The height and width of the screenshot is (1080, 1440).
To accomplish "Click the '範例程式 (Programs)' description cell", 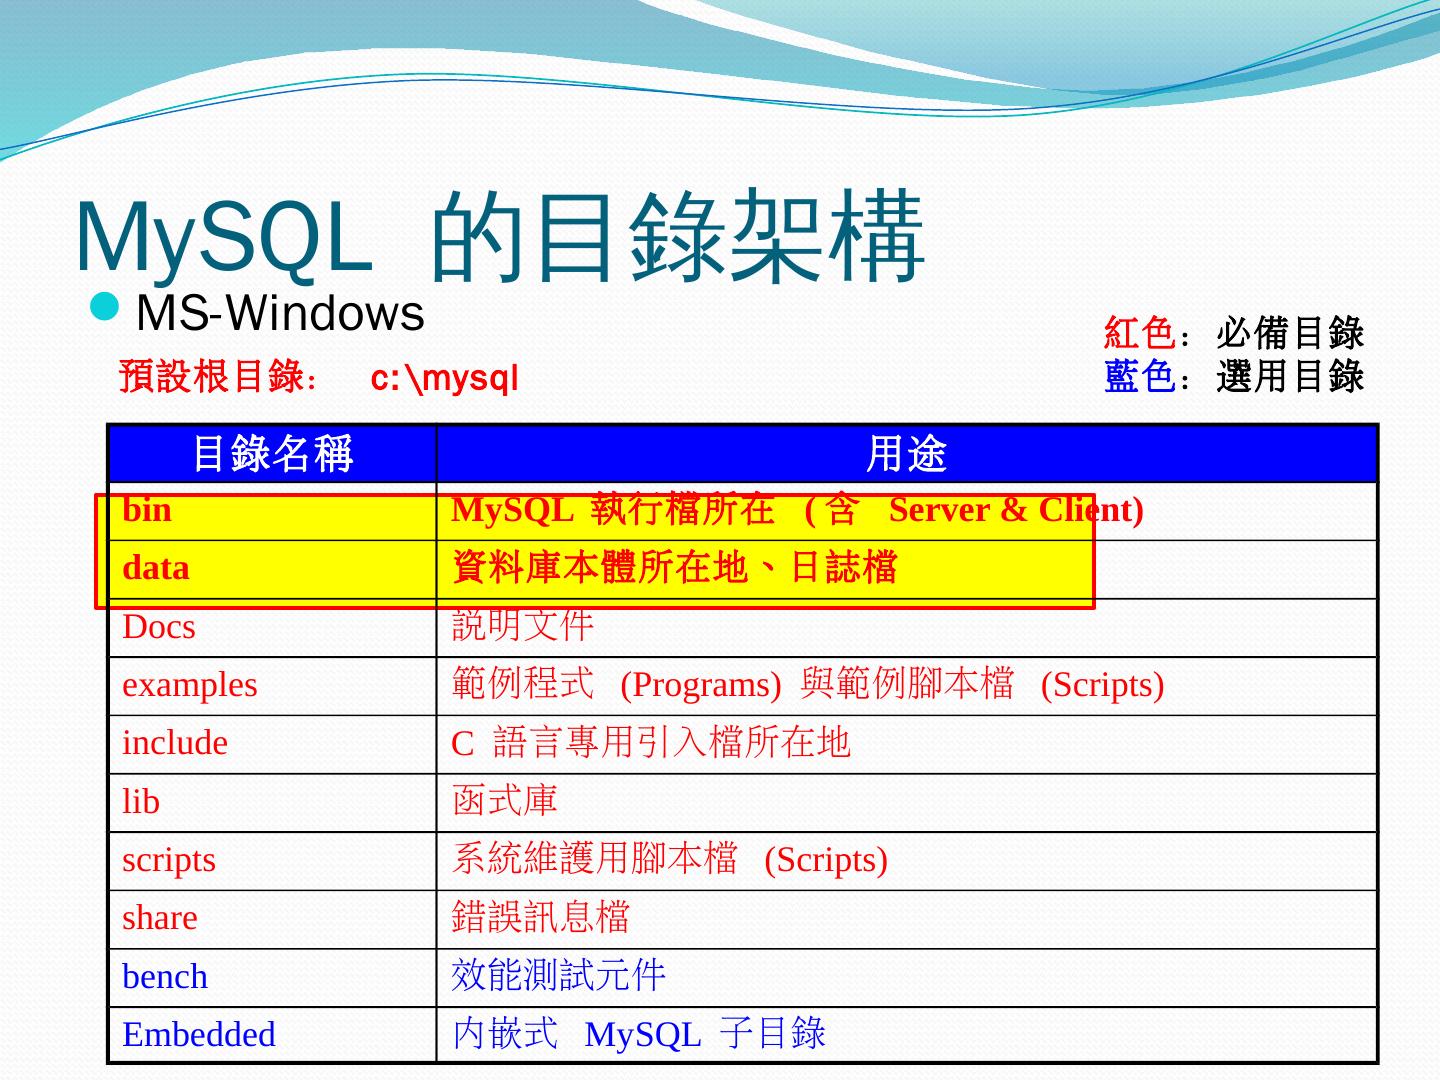I will tap(907, 686).
